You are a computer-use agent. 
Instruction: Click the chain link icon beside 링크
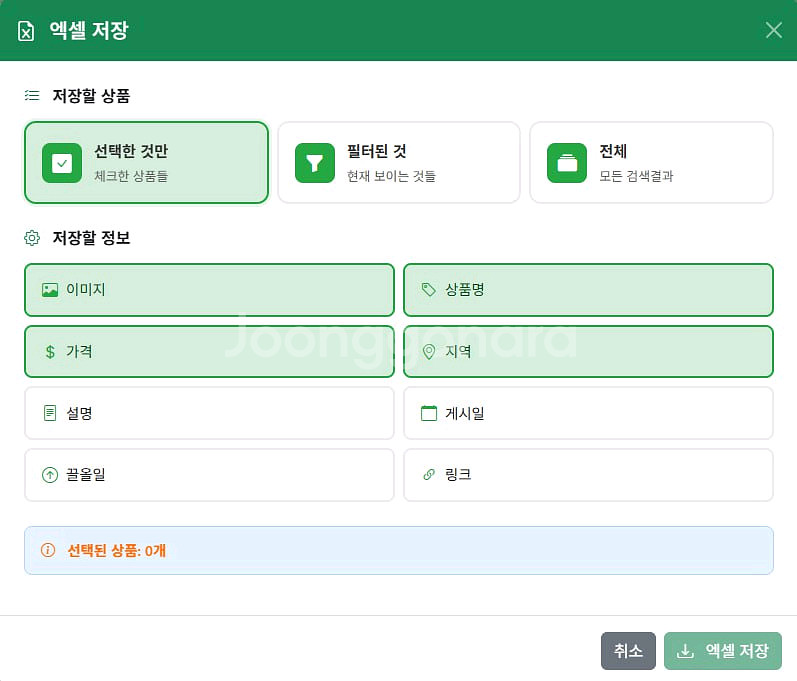pos(429,475)
